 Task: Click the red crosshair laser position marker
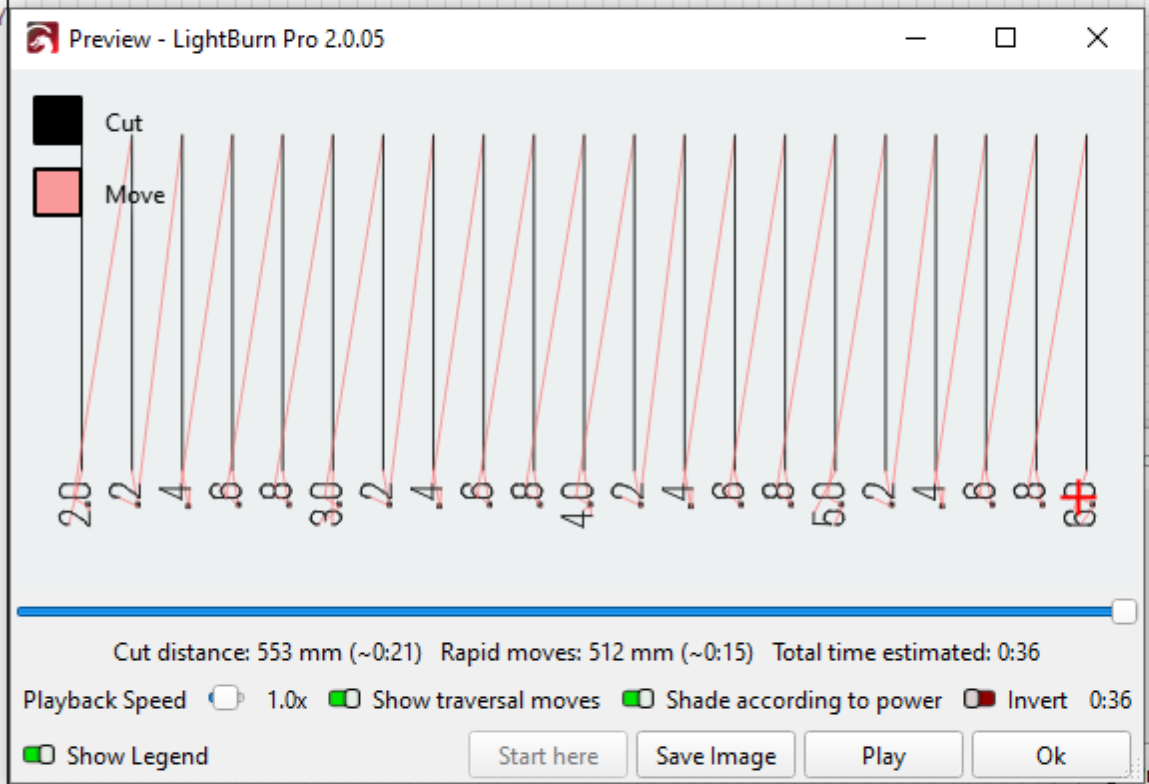click(x=1078, y=495)
